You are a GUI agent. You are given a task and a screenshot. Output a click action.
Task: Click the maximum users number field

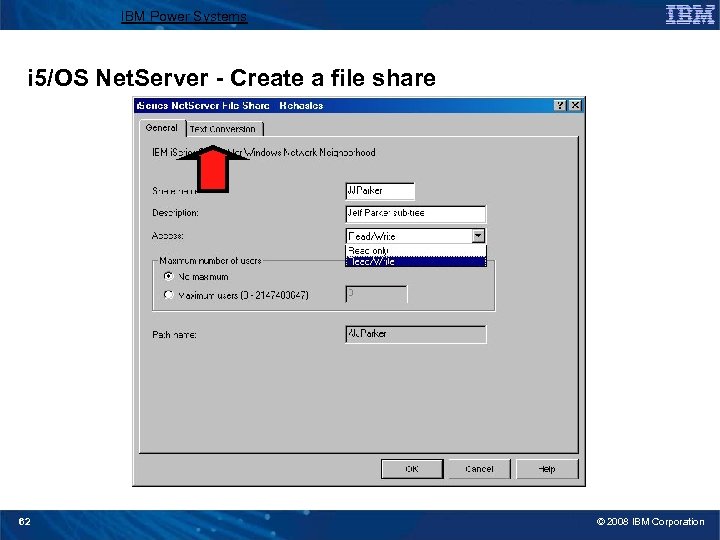[376, 294]
